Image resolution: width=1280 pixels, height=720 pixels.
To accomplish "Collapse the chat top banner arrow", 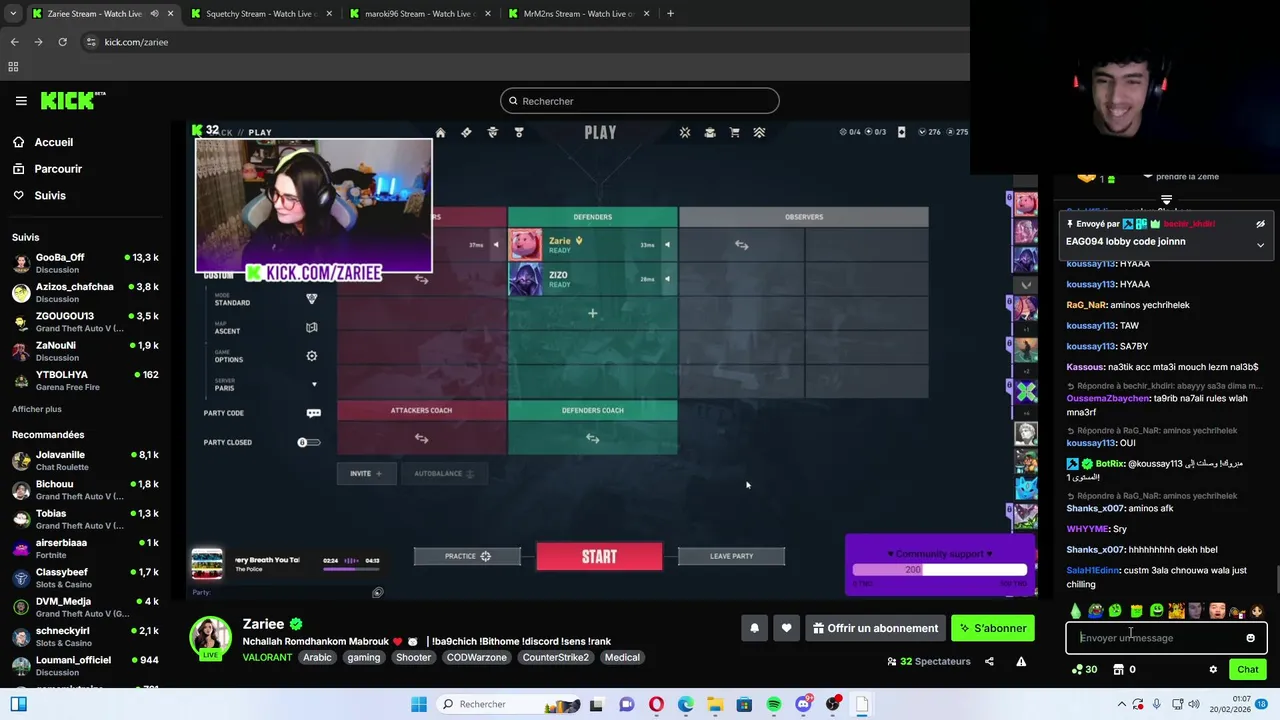I will click(1166, 200).
